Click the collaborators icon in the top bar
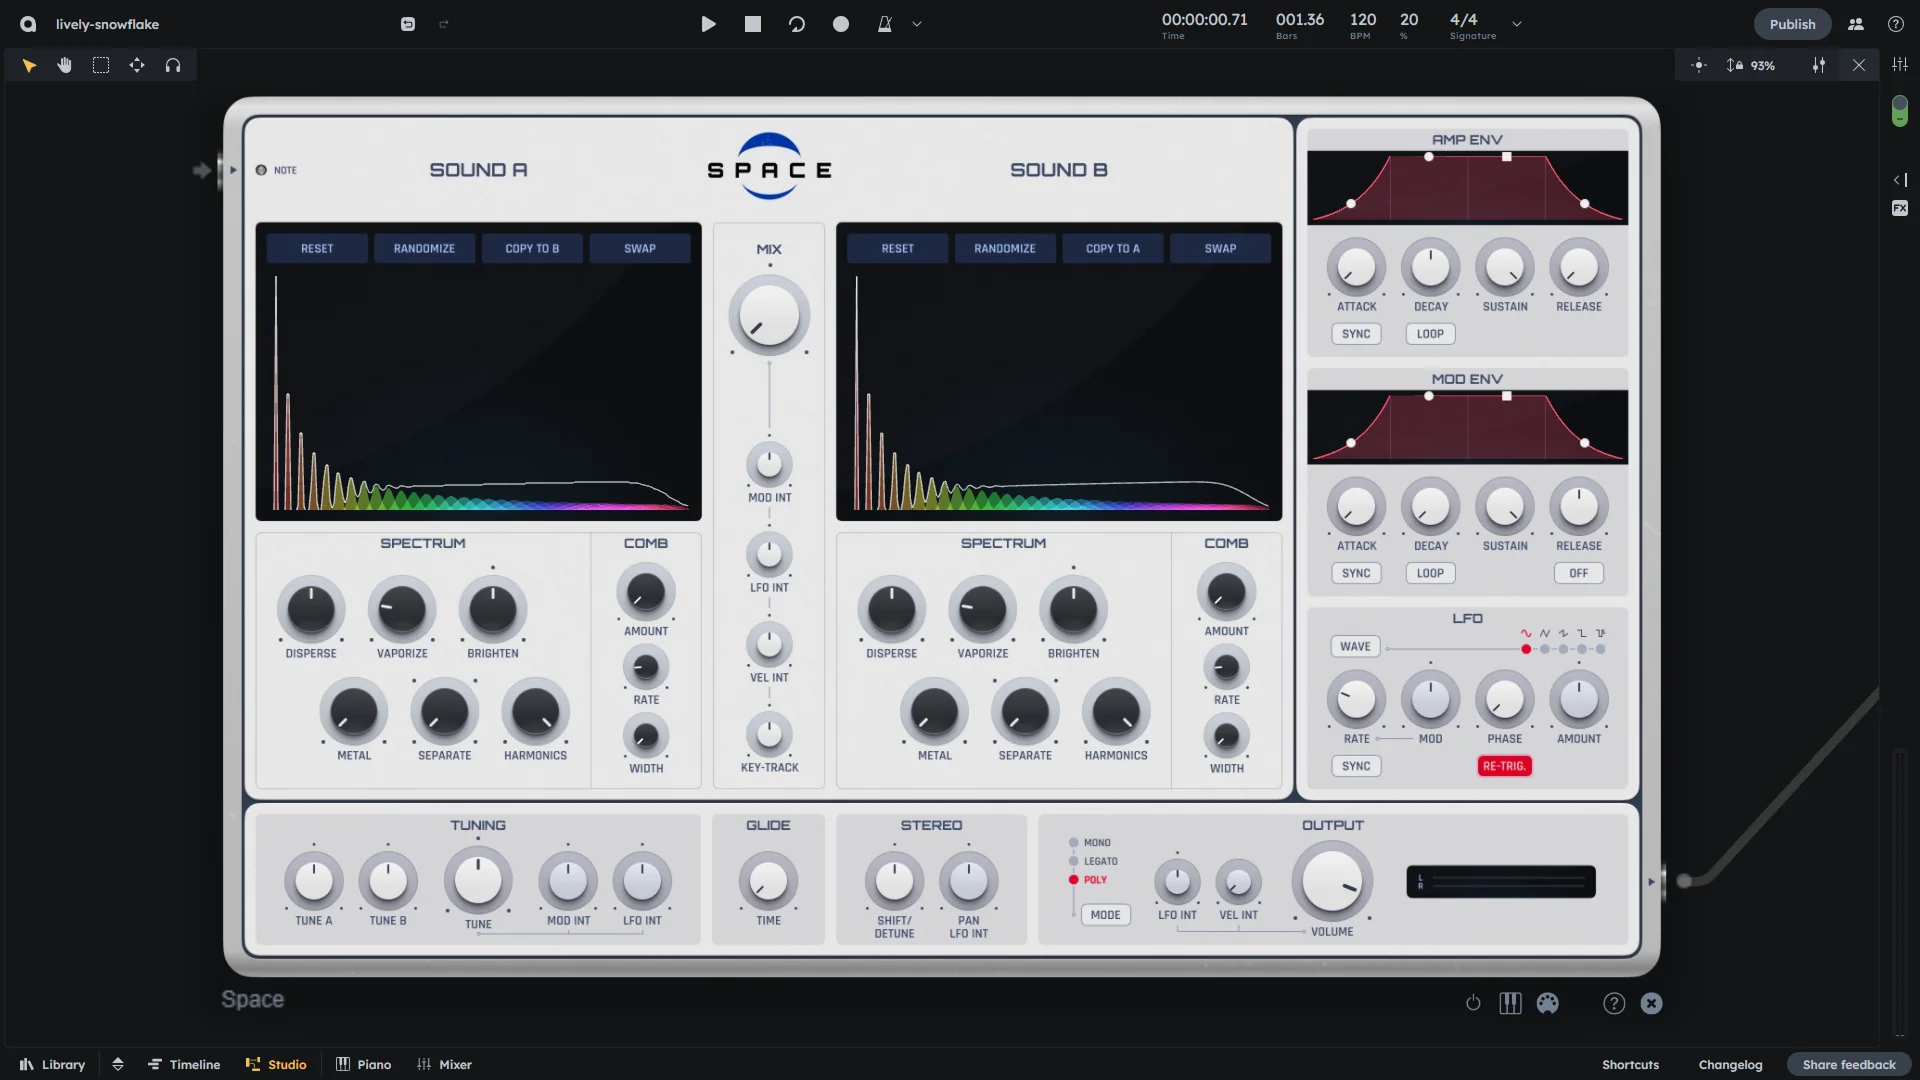This screenshot has height=1080, width=1920. 1855,24
